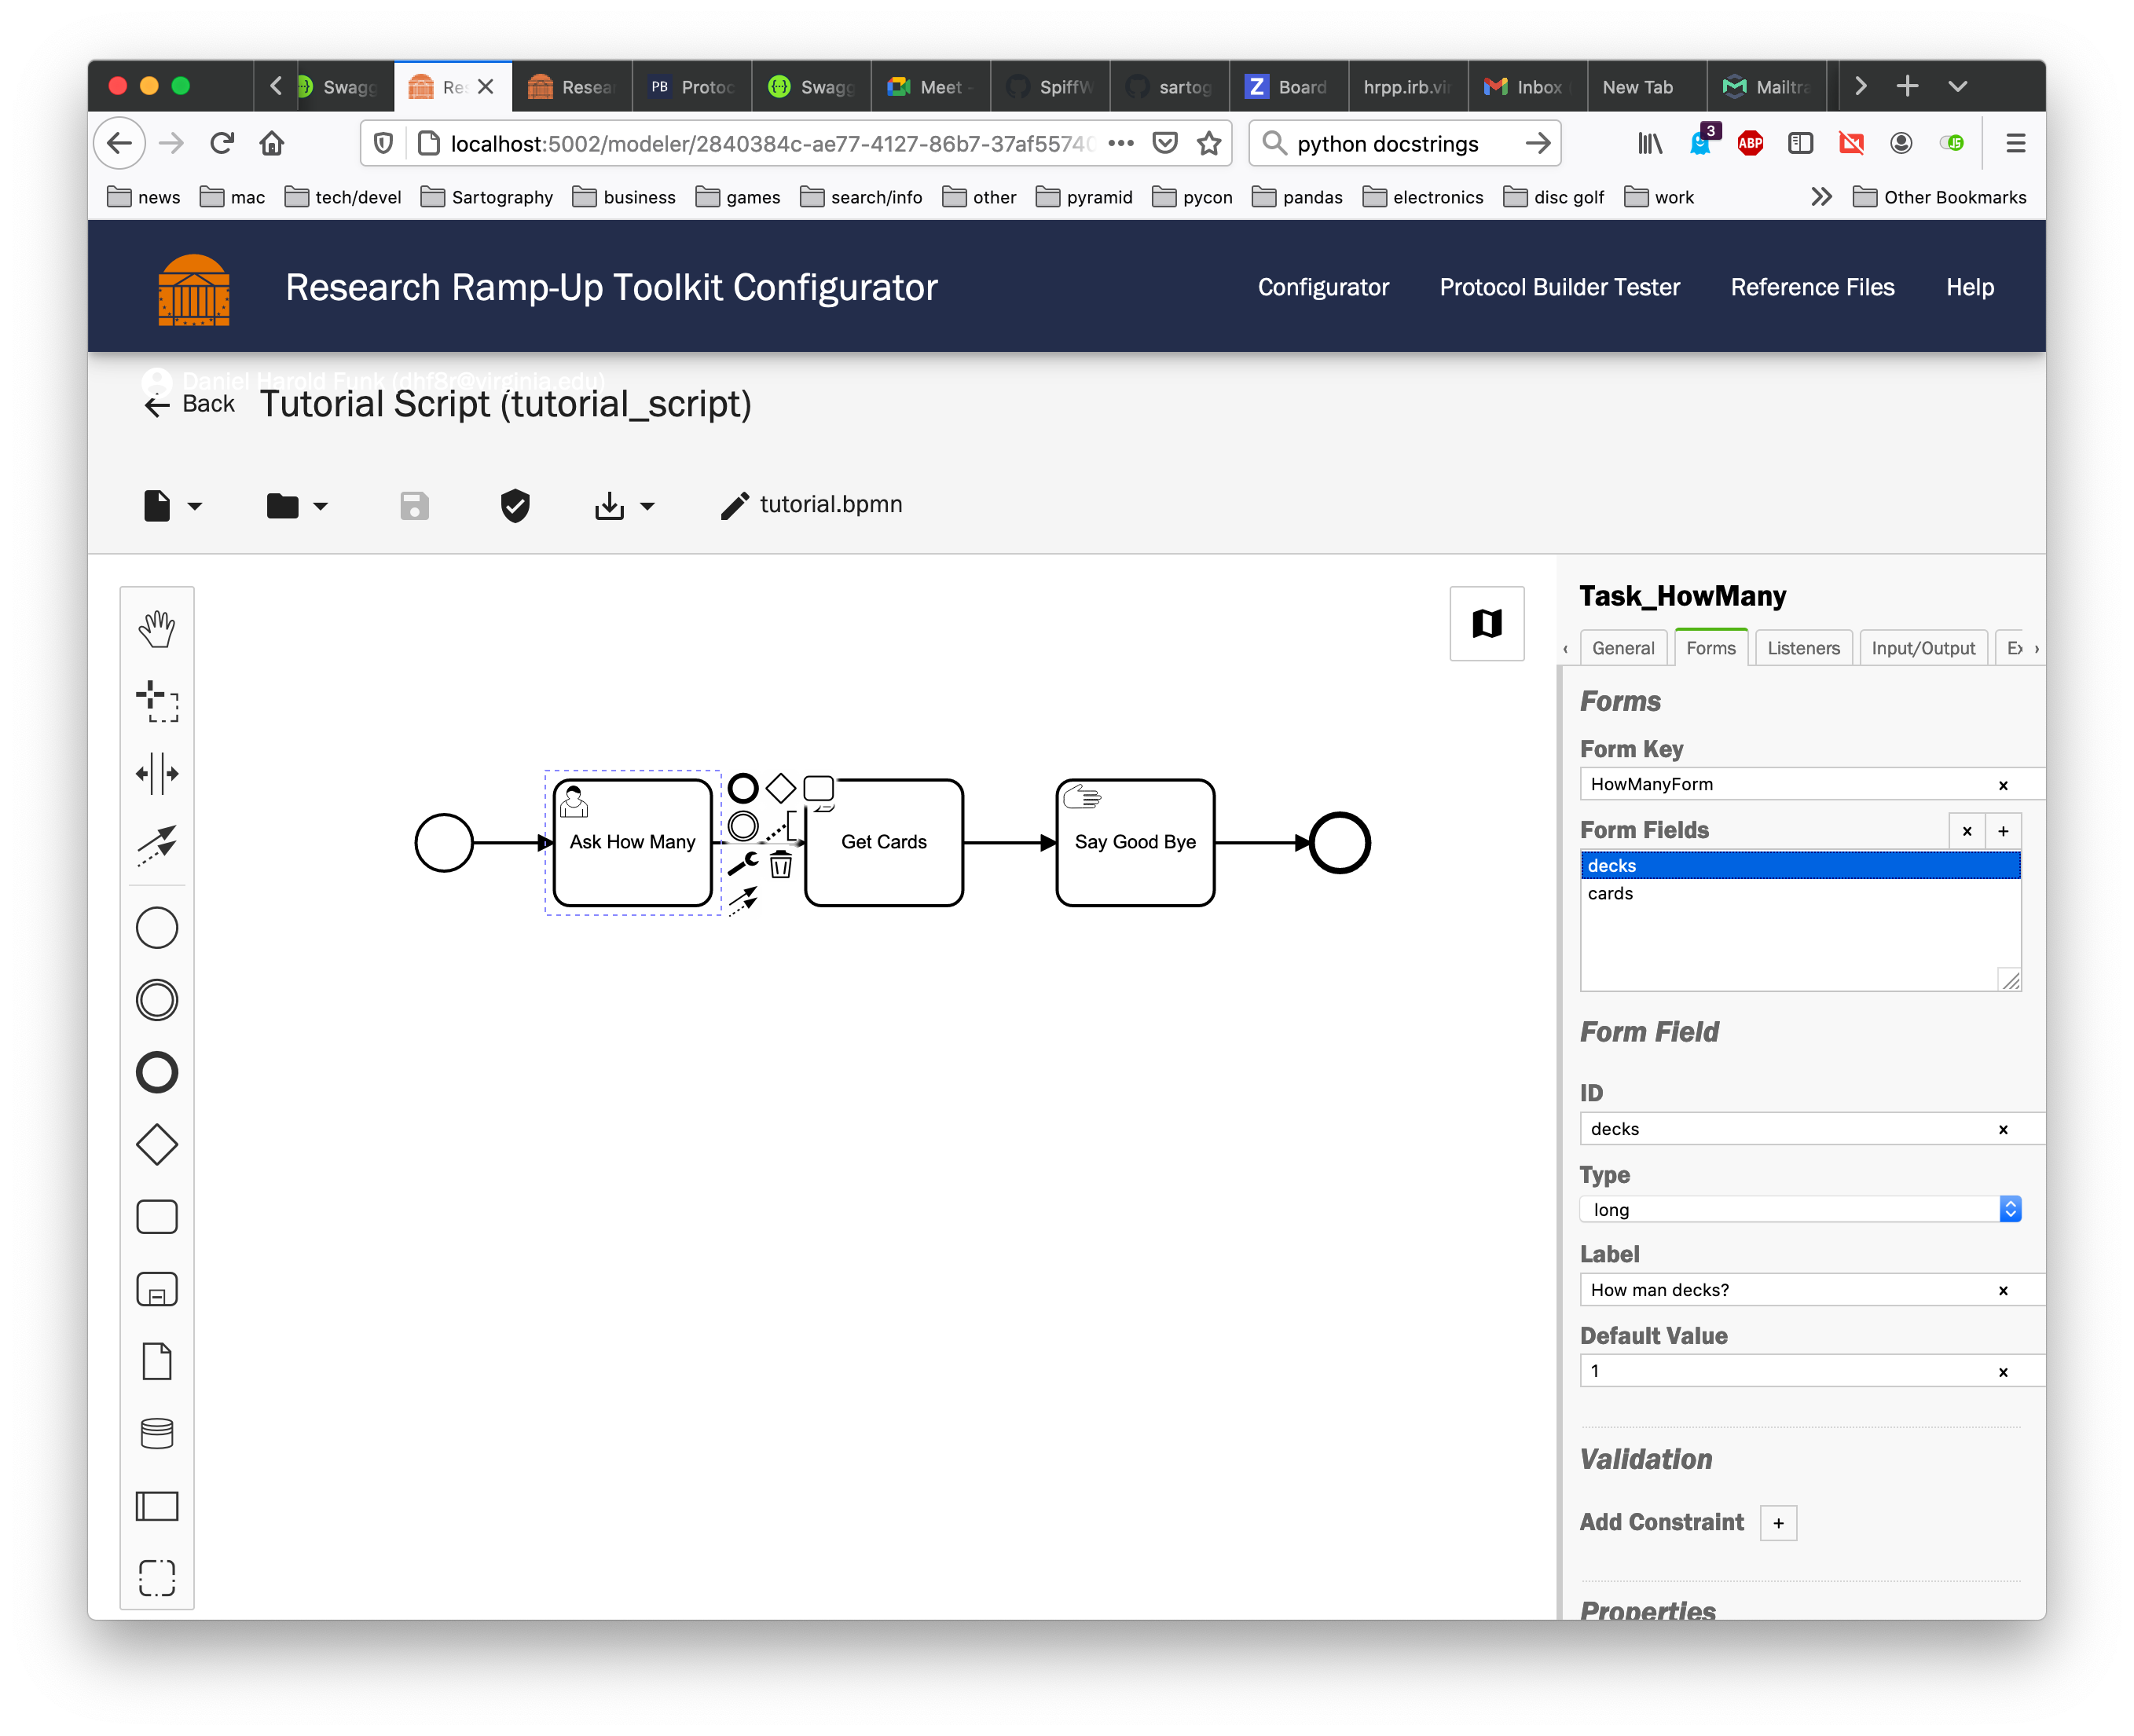This screenshot has height=1736, width=2134.
Task: Activate the global connect tool
Action: 157,845
